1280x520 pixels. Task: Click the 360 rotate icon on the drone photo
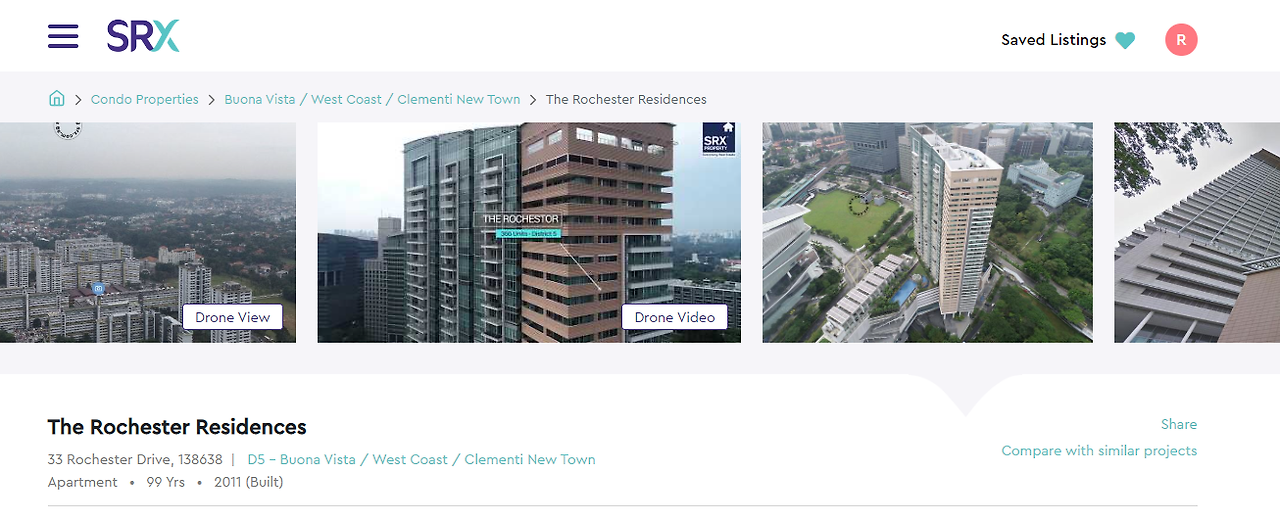pos(67,128)
